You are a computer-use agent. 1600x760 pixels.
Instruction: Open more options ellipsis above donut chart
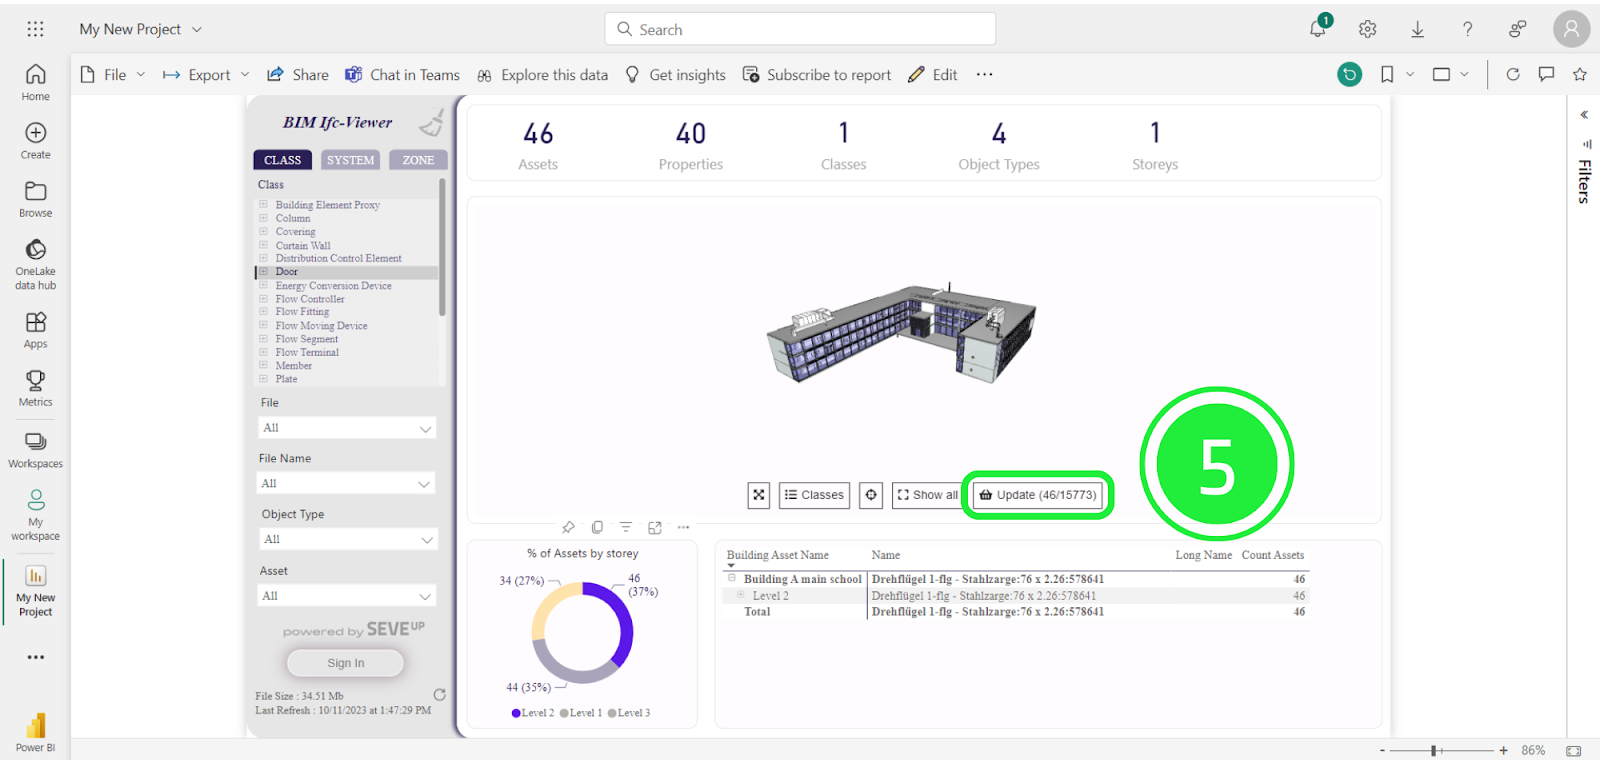tap(684, 527)
